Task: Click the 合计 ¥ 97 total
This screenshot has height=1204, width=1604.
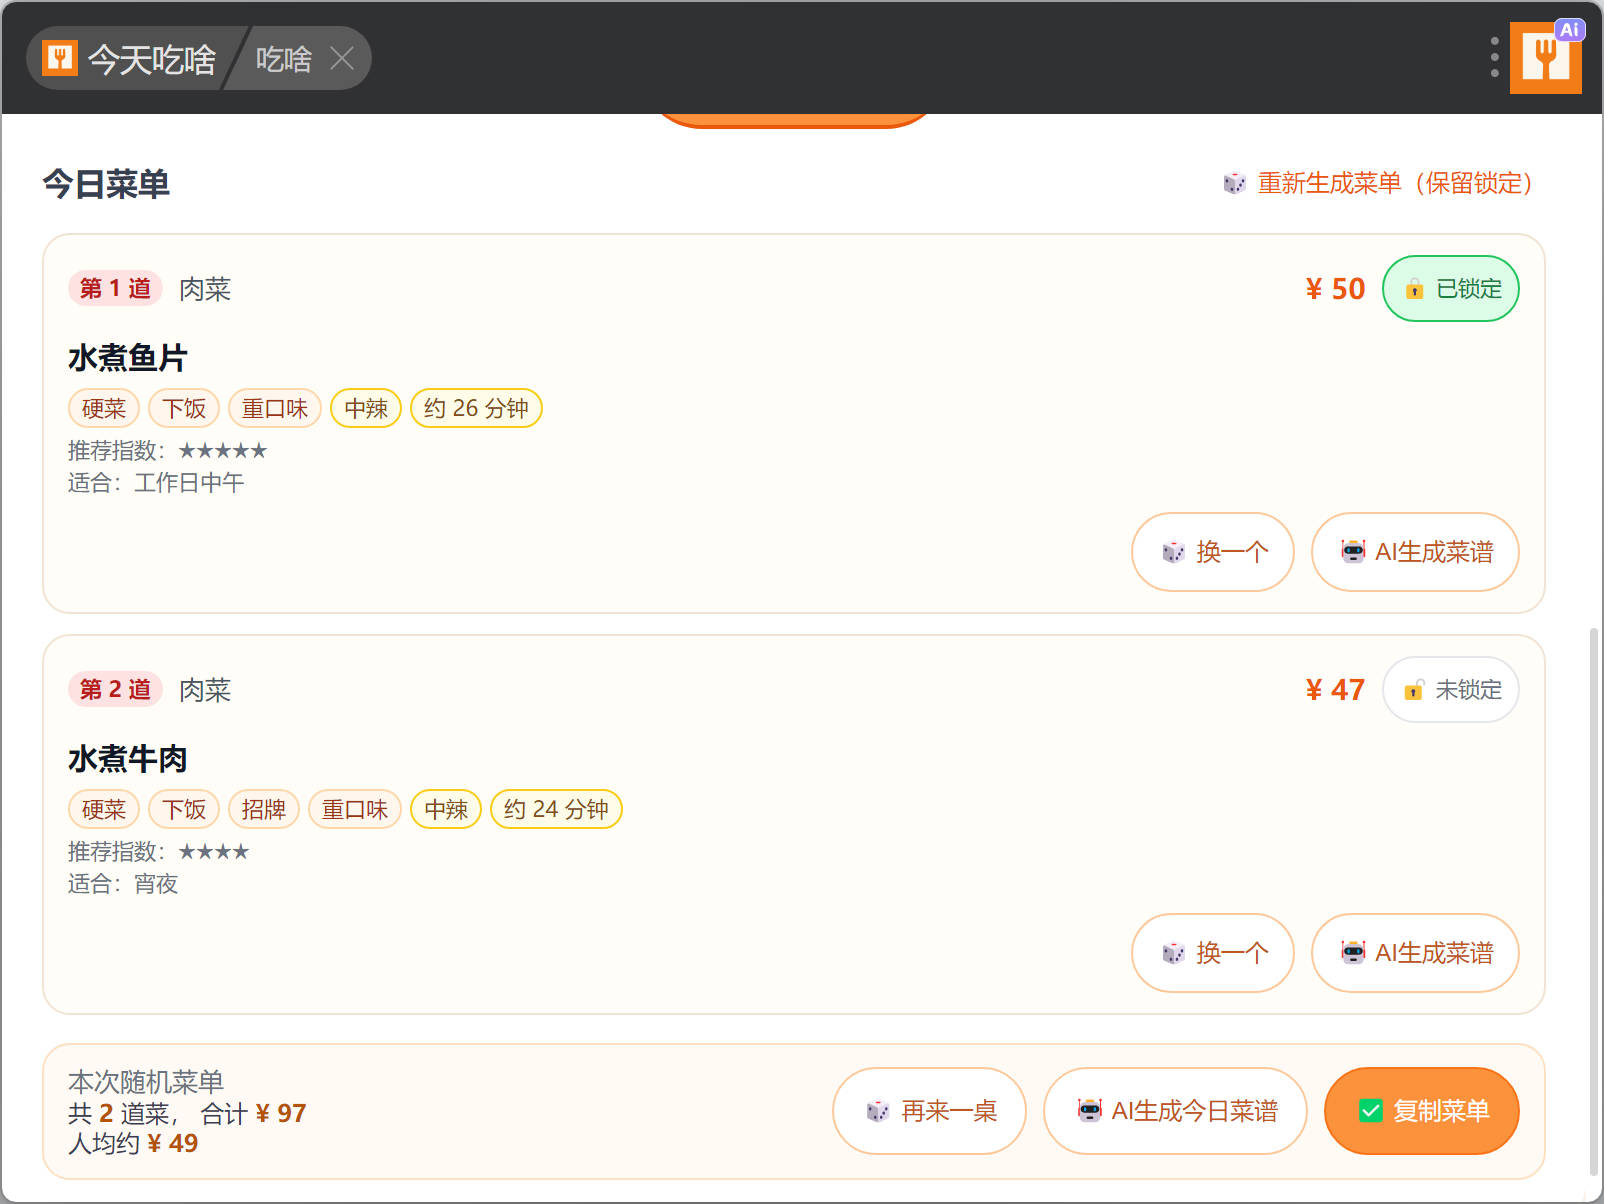Action: [253, 1113]
